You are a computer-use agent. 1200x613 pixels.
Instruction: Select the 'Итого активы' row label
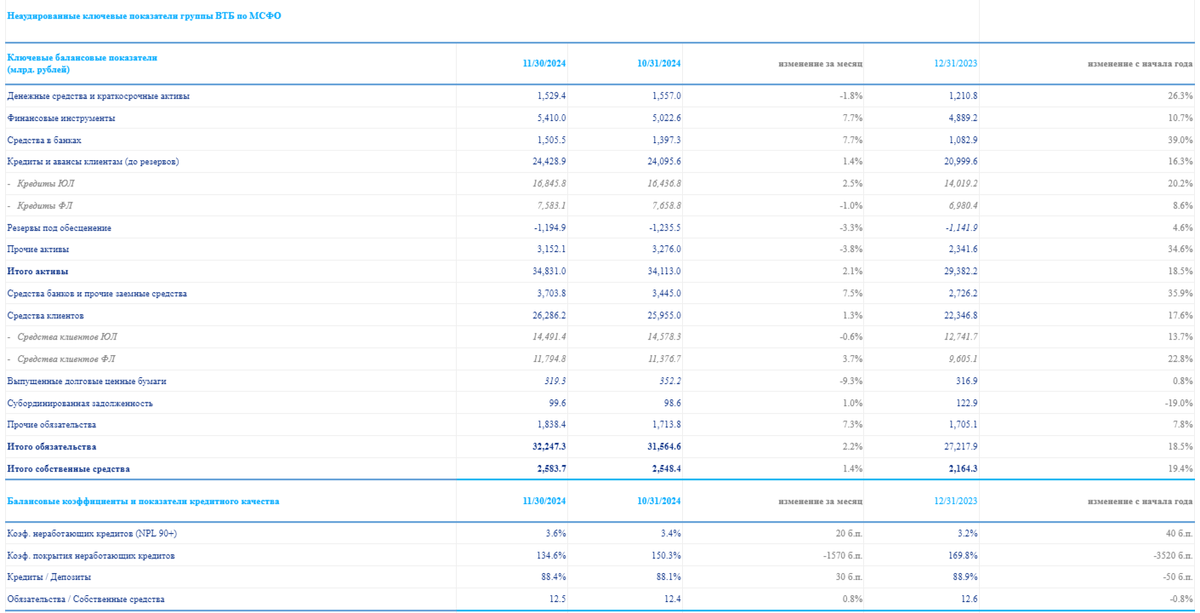[37, 272]
